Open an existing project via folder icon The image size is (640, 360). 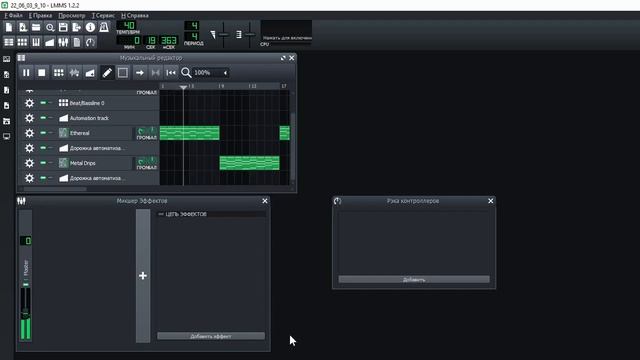click(36, 27)
